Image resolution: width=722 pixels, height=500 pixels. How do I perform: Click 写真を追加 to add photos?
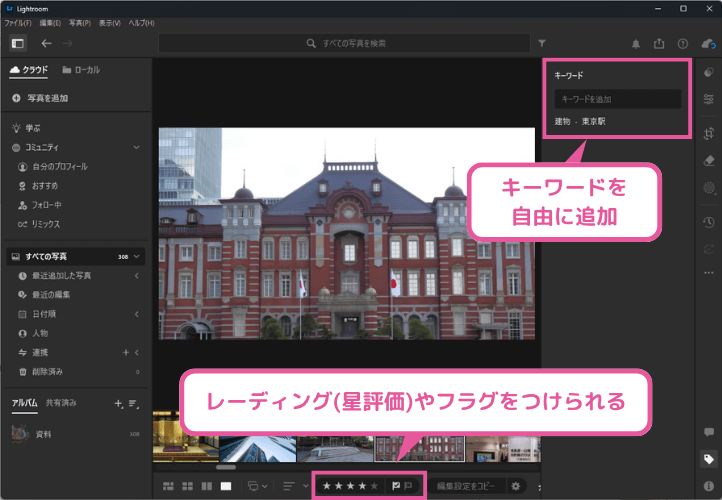(x=48, y=98)
